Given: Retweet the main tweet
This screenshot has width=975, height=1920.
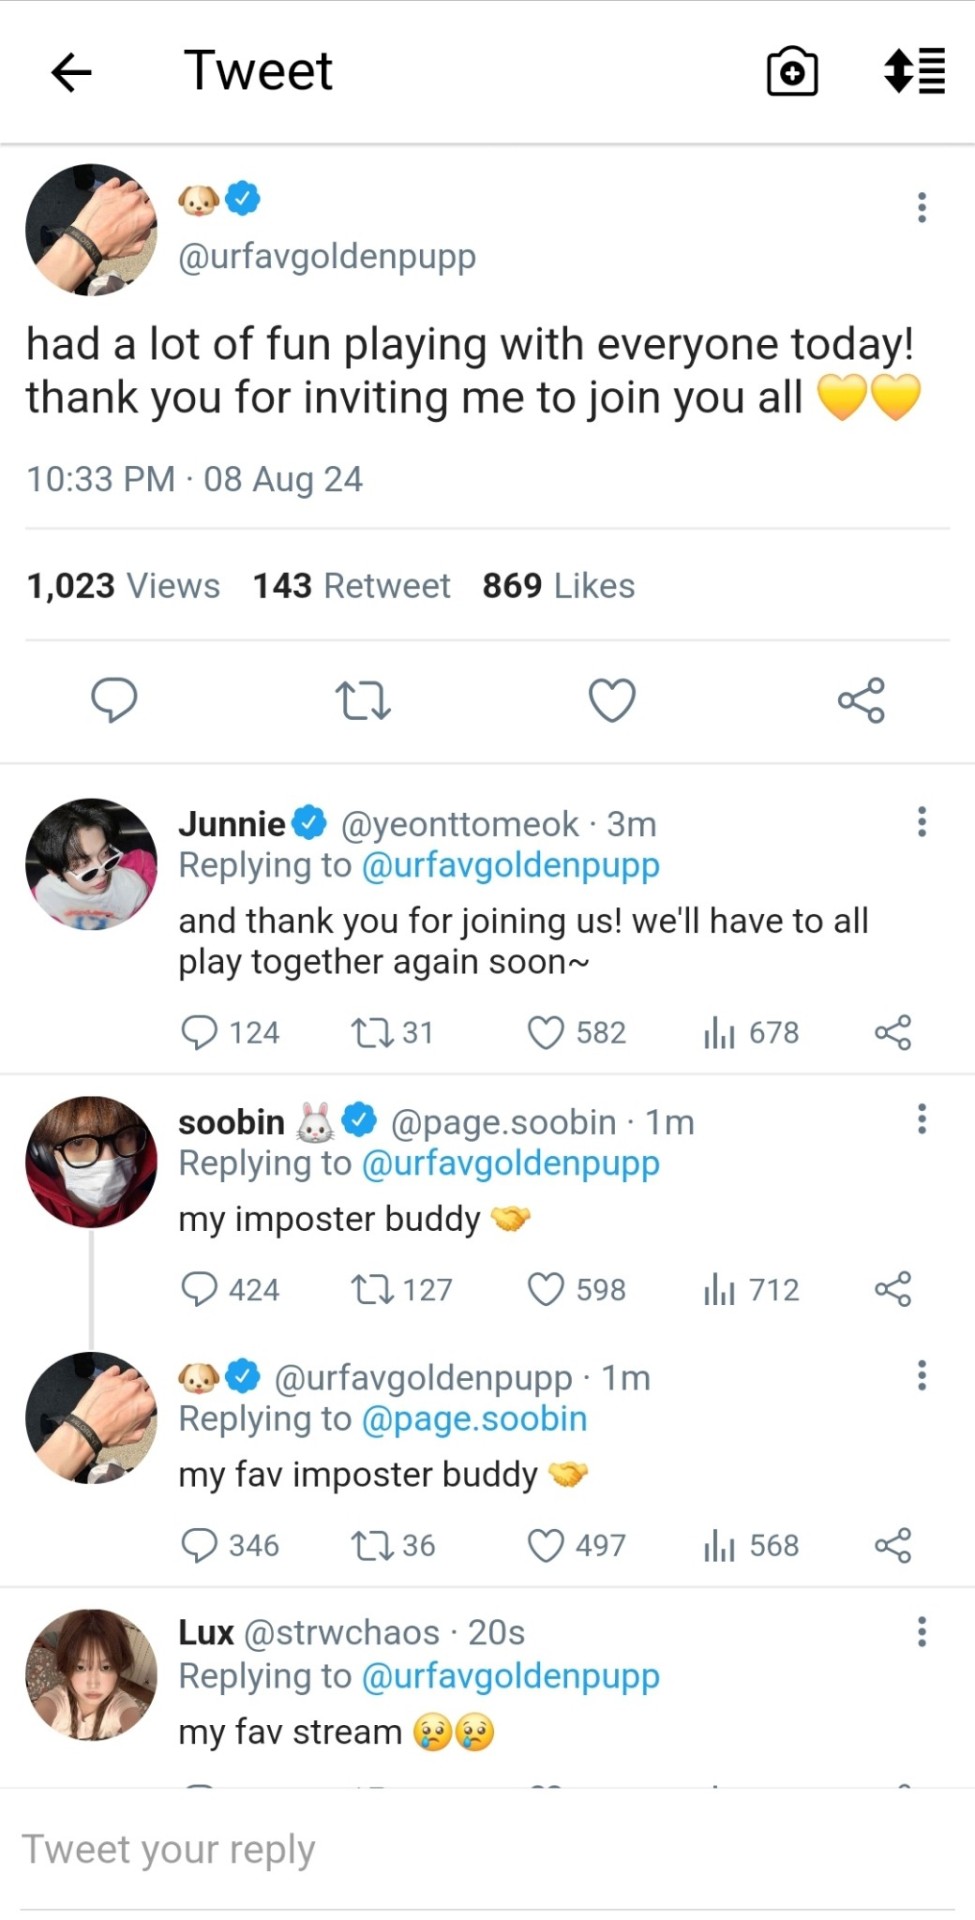Looking at the screenshot, I should (363, 700).
